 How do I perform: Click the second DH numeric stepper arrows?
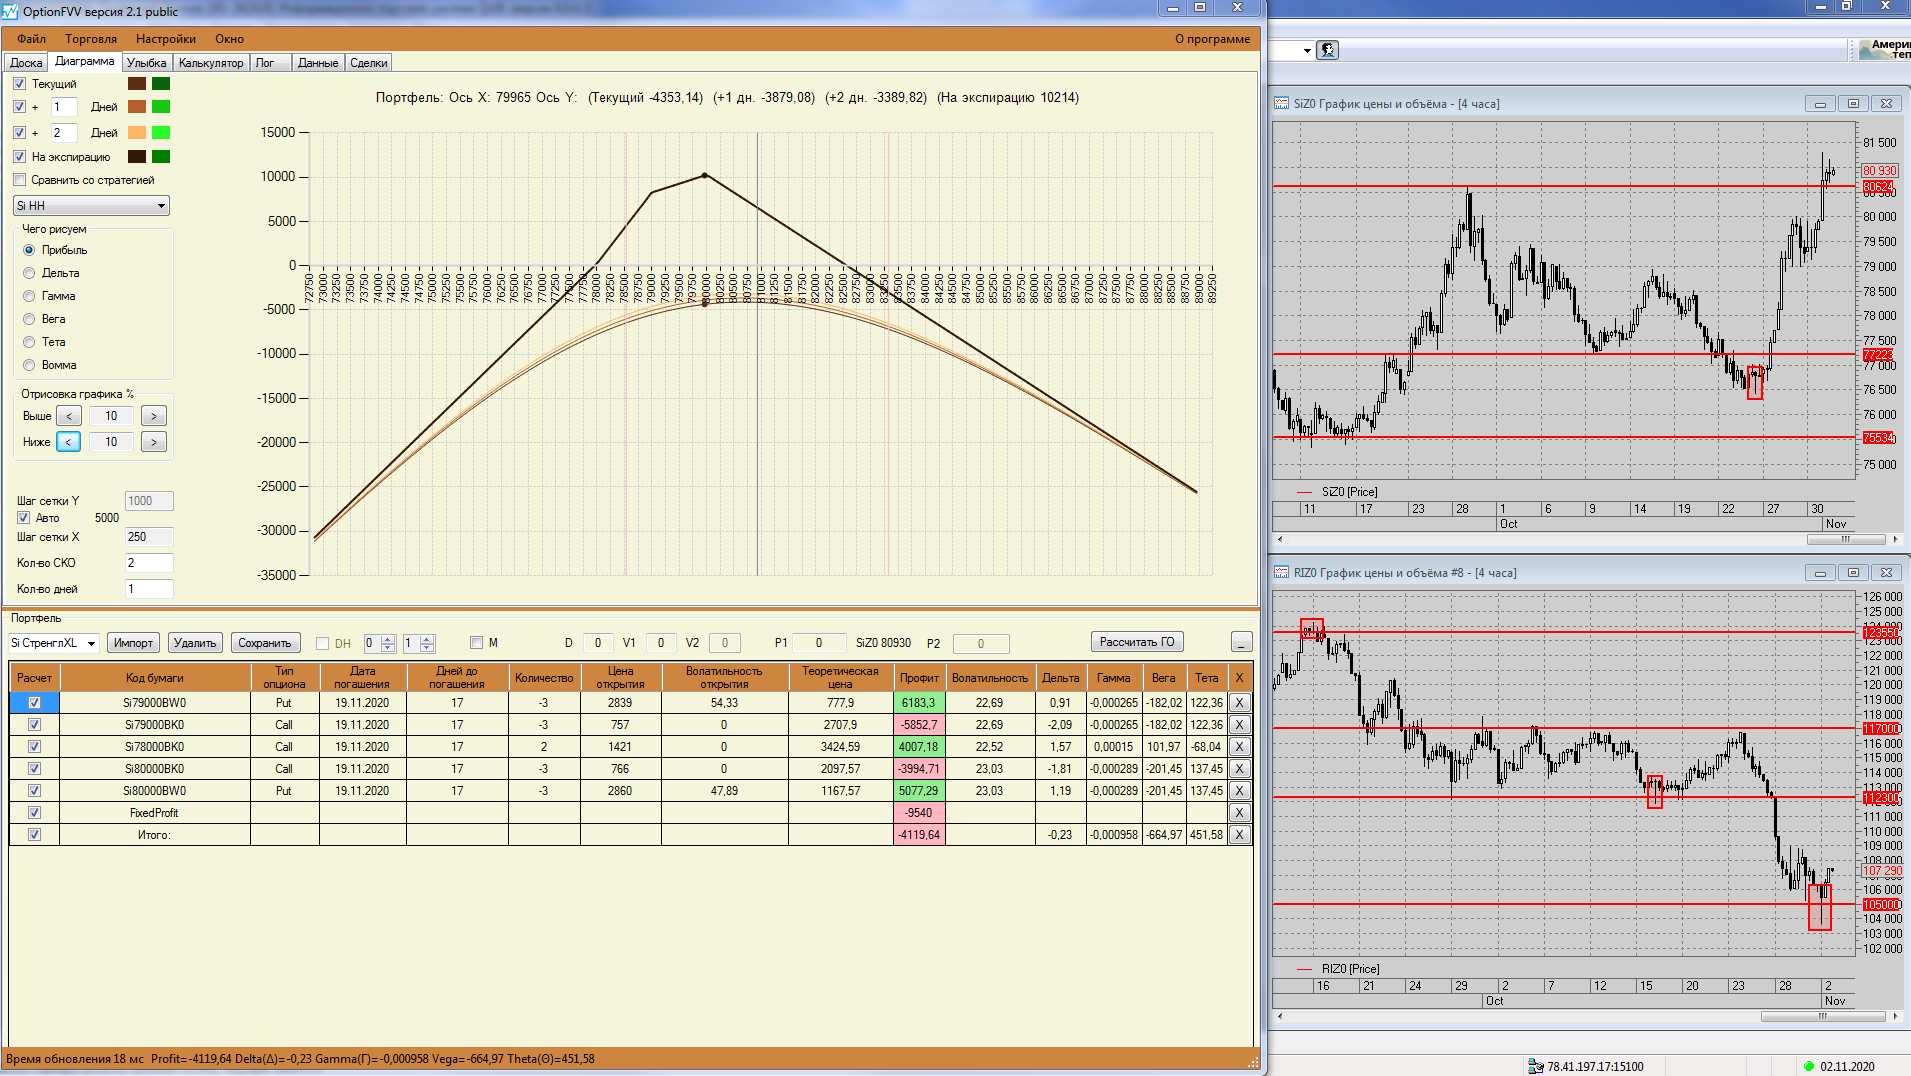click(427, 643)
